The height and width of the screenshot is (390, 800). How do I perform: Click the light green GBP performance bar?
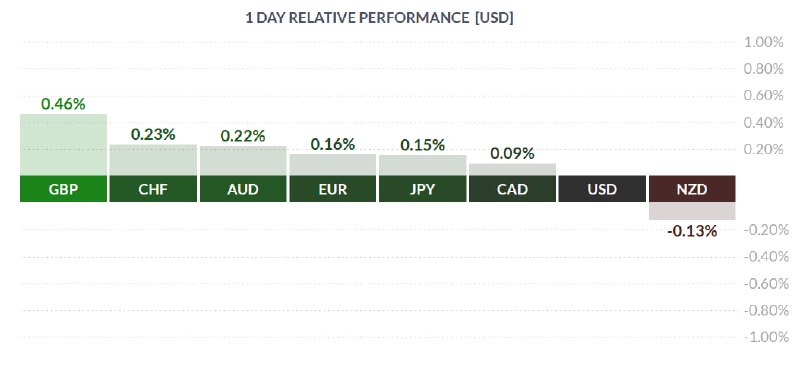63,145
